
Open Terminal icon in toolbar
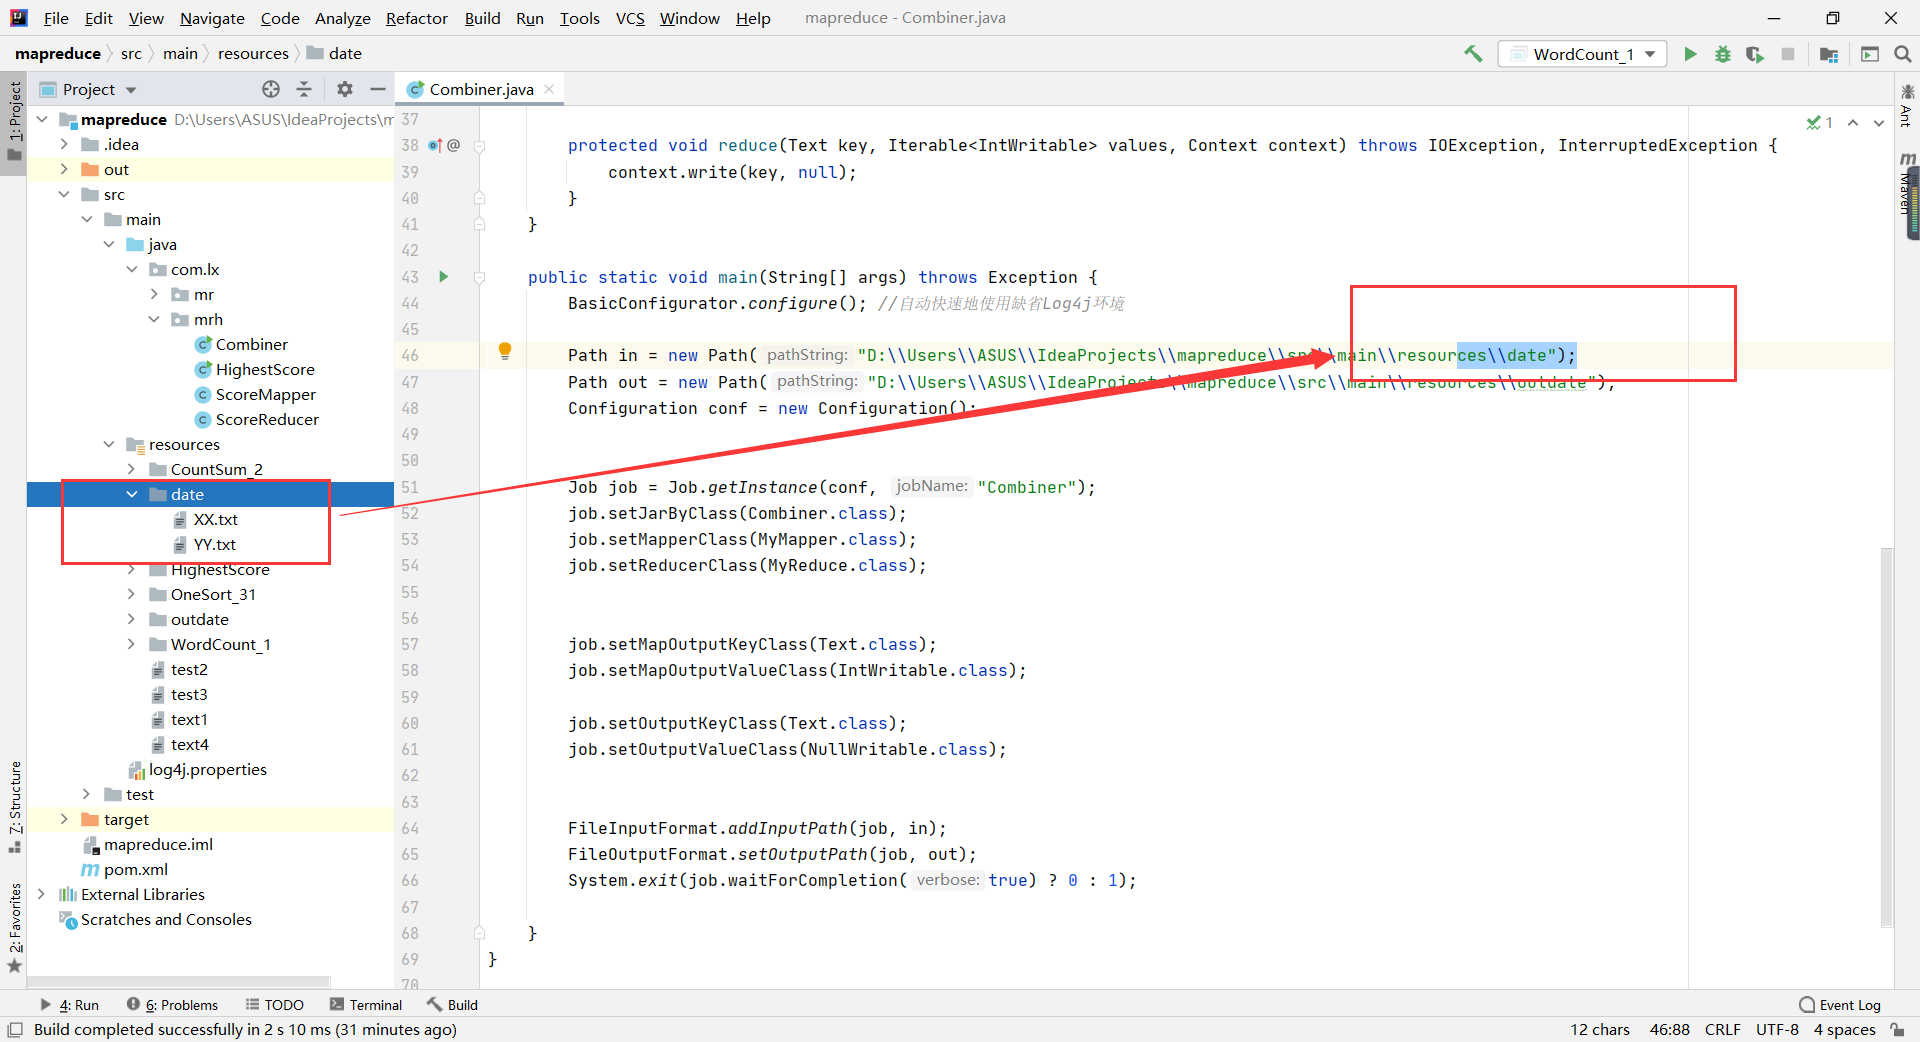[1870, 54]
